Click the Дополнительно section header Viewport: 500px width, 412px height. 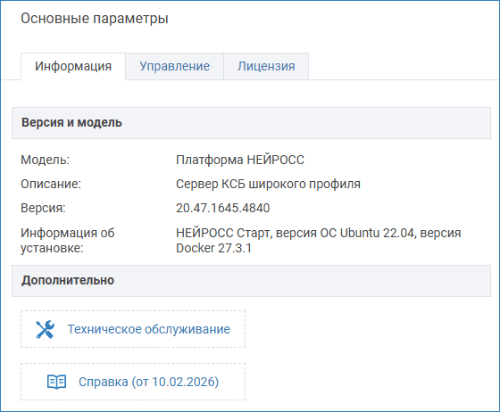tap(251, 281)
